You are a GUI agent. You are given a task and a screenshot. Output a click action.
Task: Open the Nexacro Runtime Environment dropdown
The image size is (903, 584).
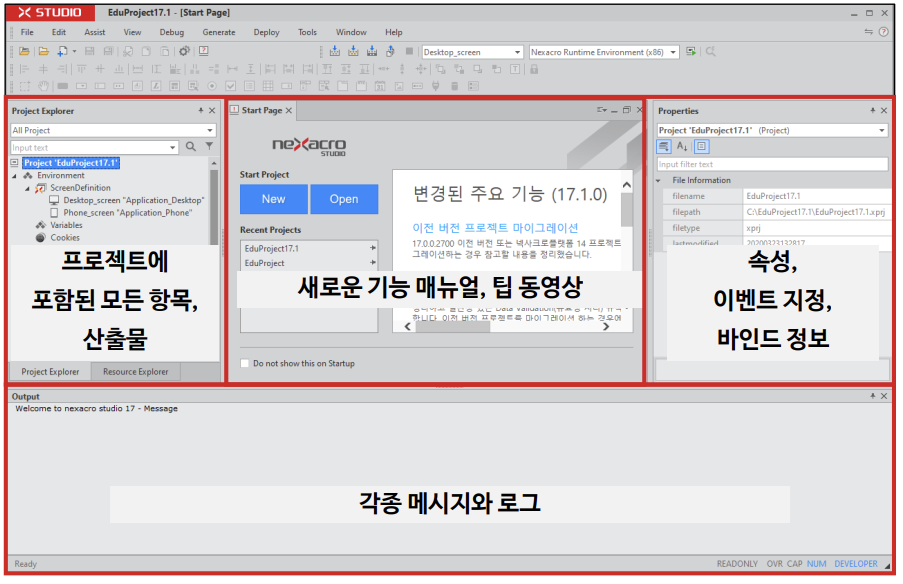point(673,52)
